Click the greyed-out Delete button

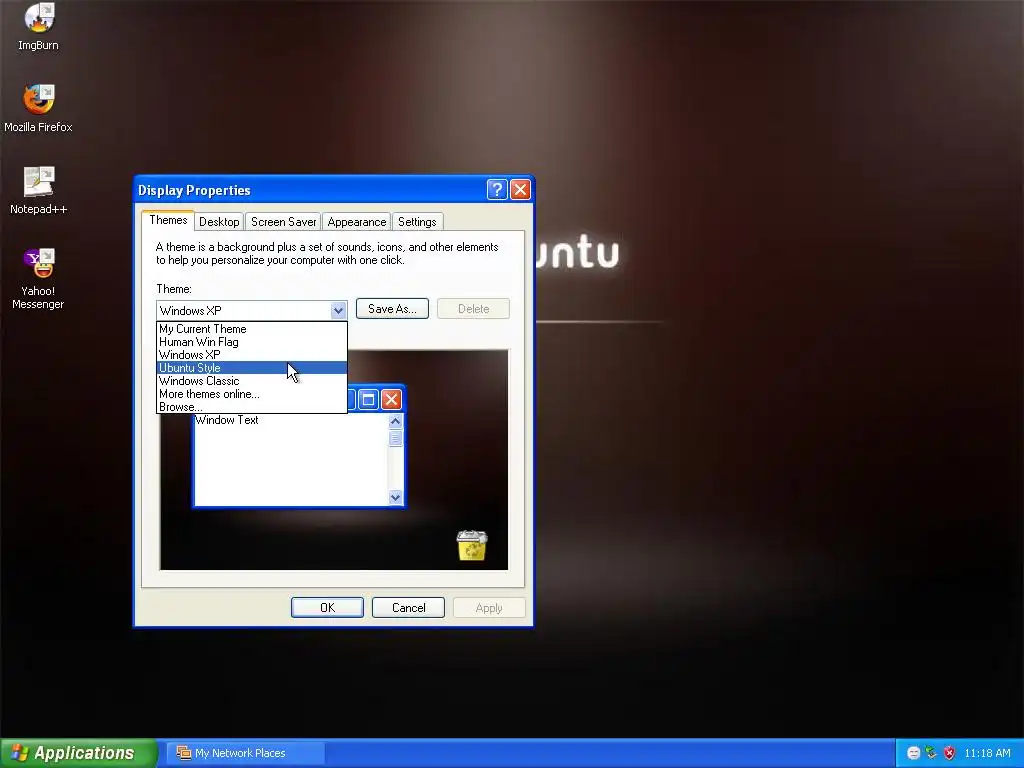pyautogui.click(x=473, y=309)
